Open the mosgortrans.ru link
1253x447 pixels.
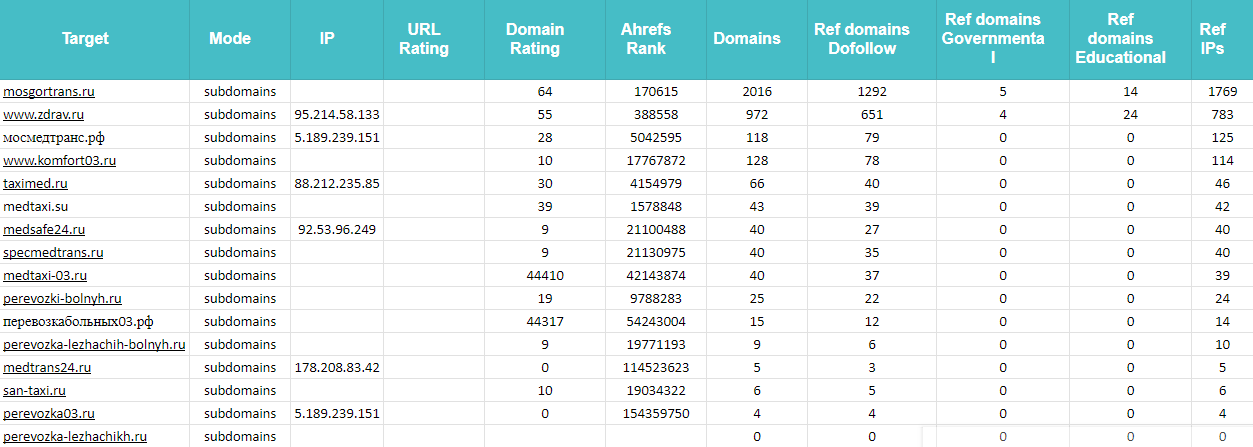pos(49,92)
